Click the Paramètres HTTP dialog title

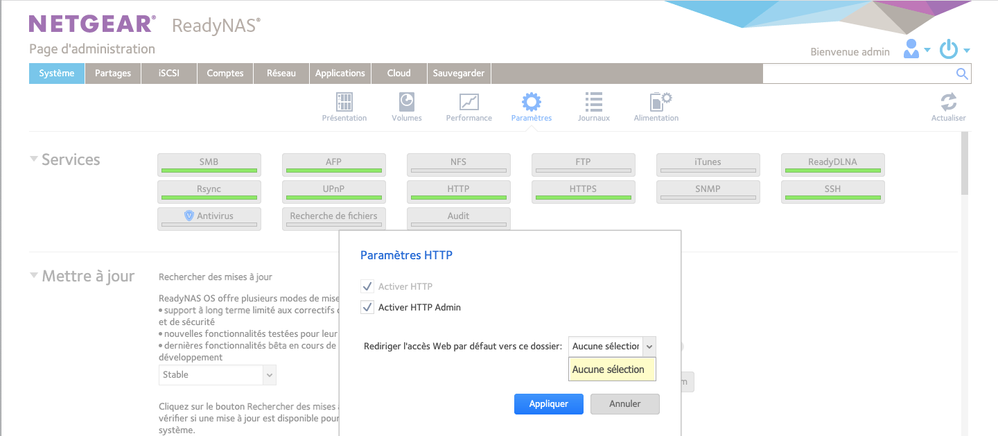coord(406,255)
